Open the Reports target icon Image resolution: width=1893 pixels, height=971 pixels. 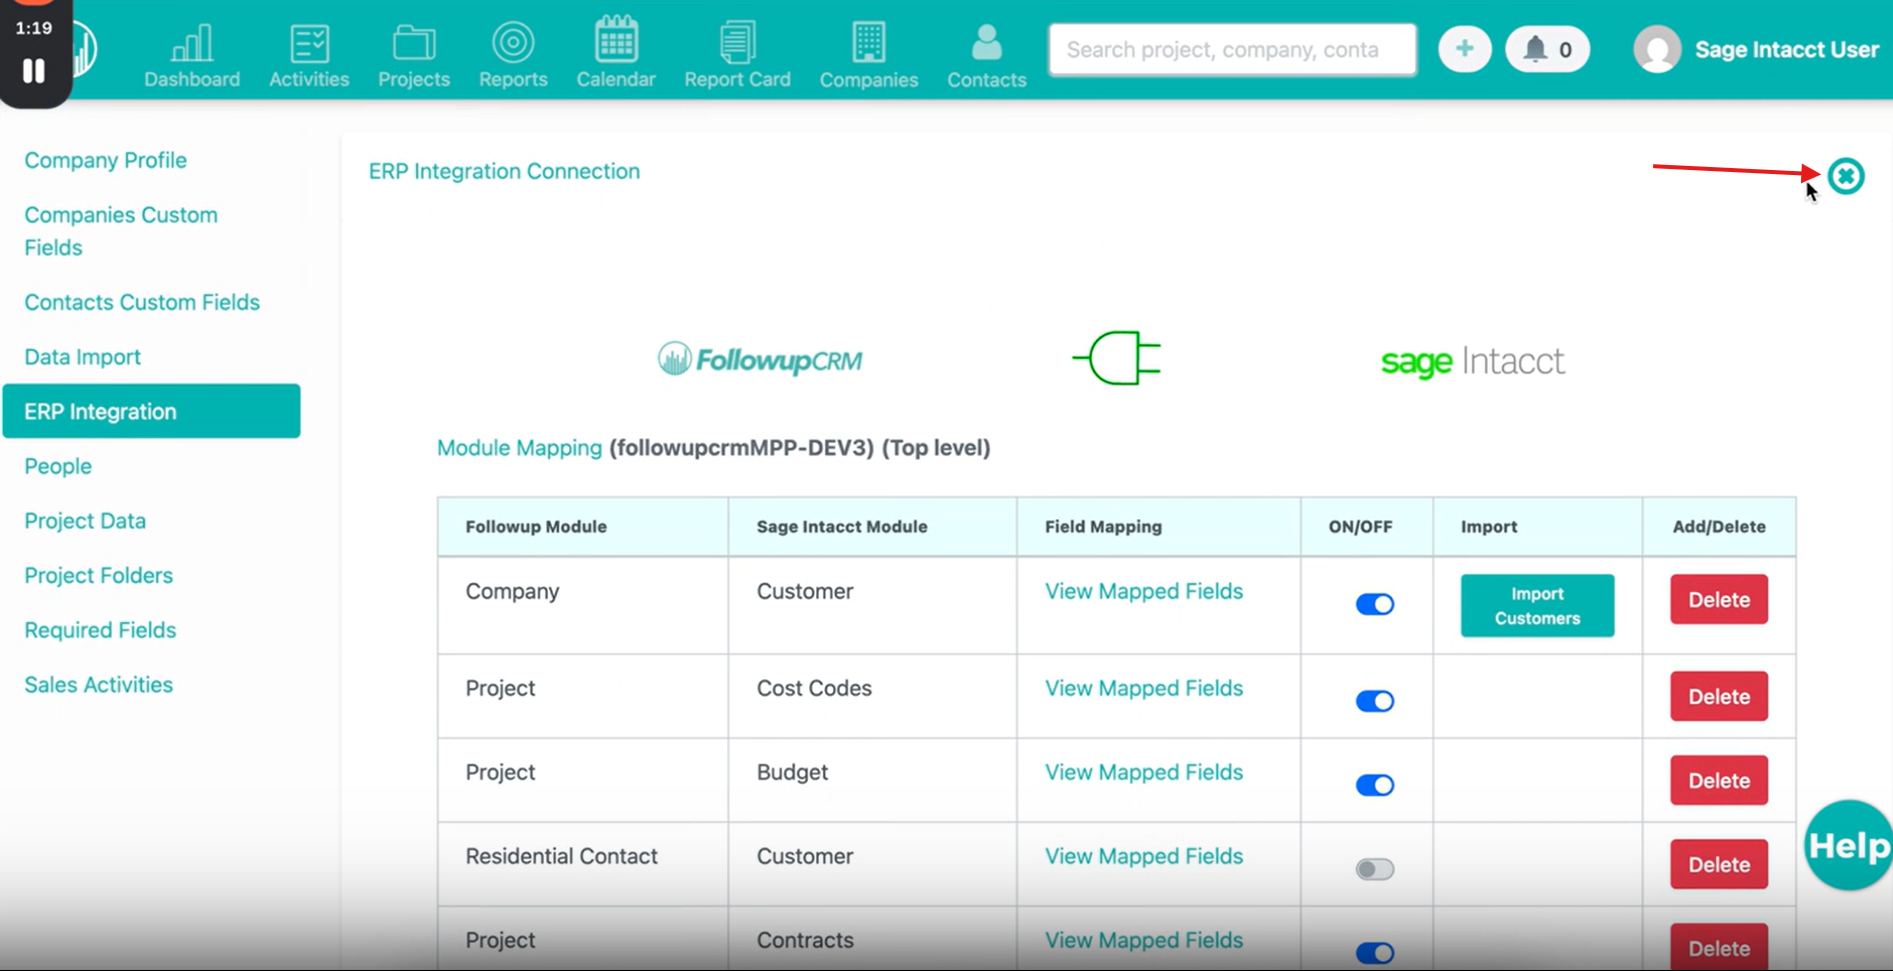tap(513, 43)
